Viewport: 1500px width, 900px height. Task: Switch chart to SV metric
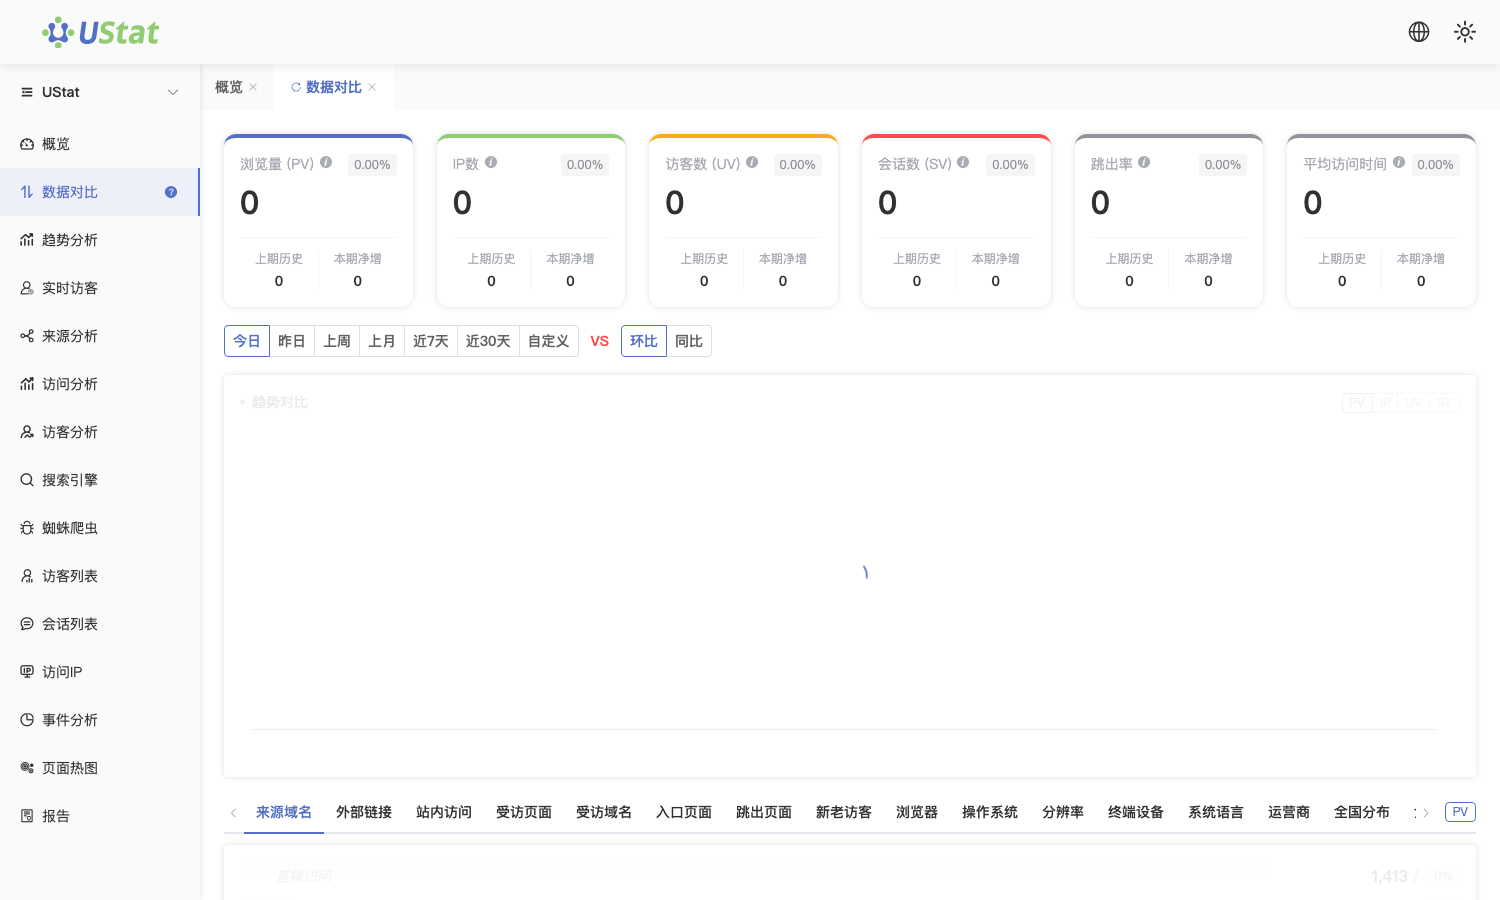(1444, 403)
